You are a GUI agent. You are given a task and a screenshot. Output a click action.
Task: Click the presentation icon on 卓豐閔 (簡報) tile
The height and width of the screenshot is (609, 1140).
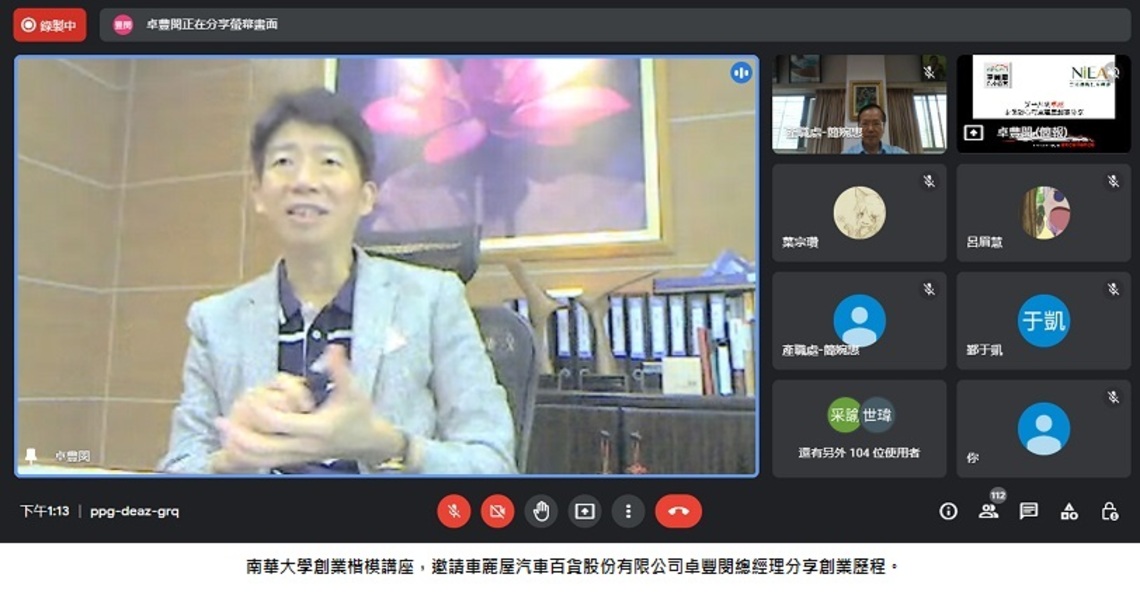point(974,133)
